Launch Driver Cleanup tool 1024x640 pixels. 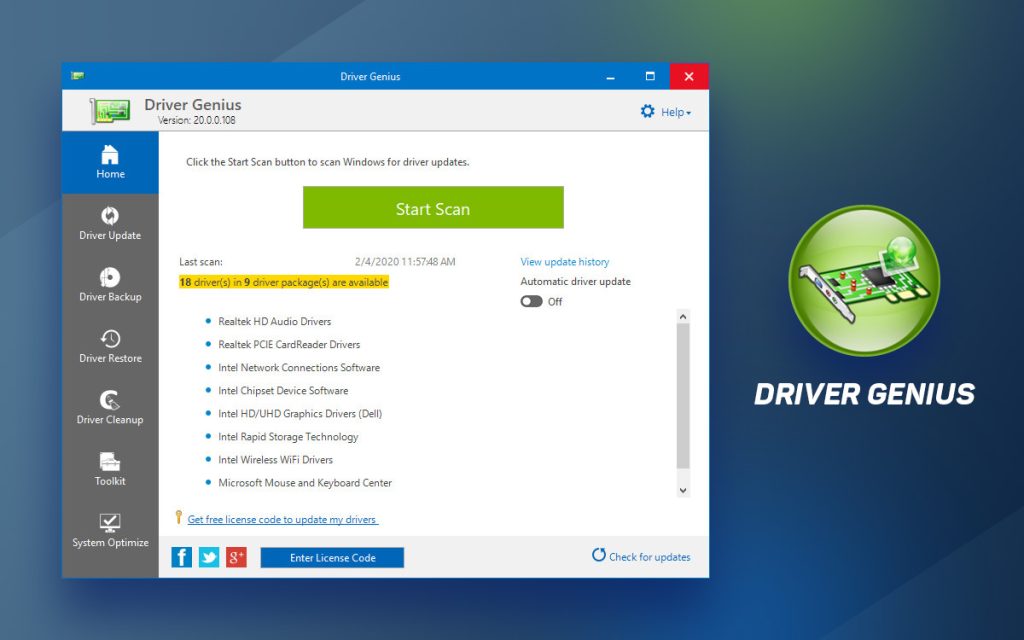click(109, 409)
